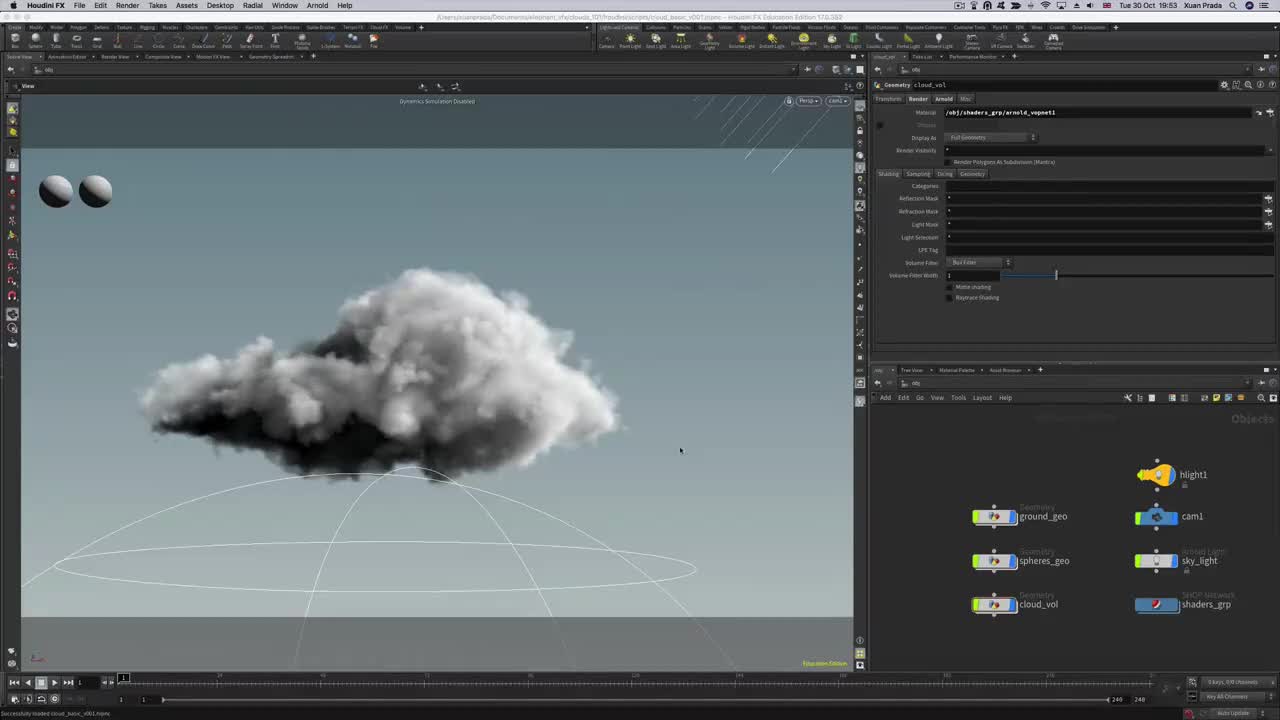1280x720 pixels.
Task: Enable Matte shading checkbox
Action: pyautogui.click(x=949, y=288)
